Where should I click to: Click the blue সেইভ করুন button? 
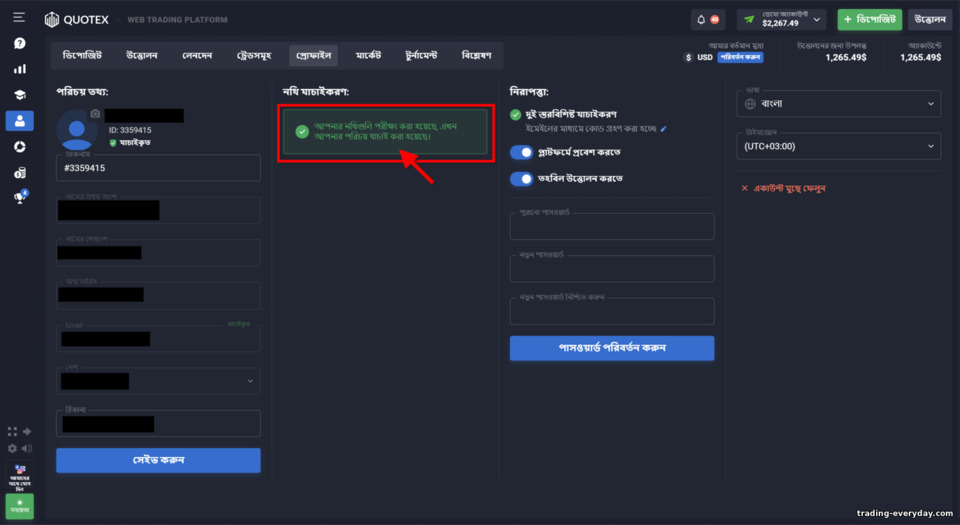pyautogui.click(x=158, y=460)
